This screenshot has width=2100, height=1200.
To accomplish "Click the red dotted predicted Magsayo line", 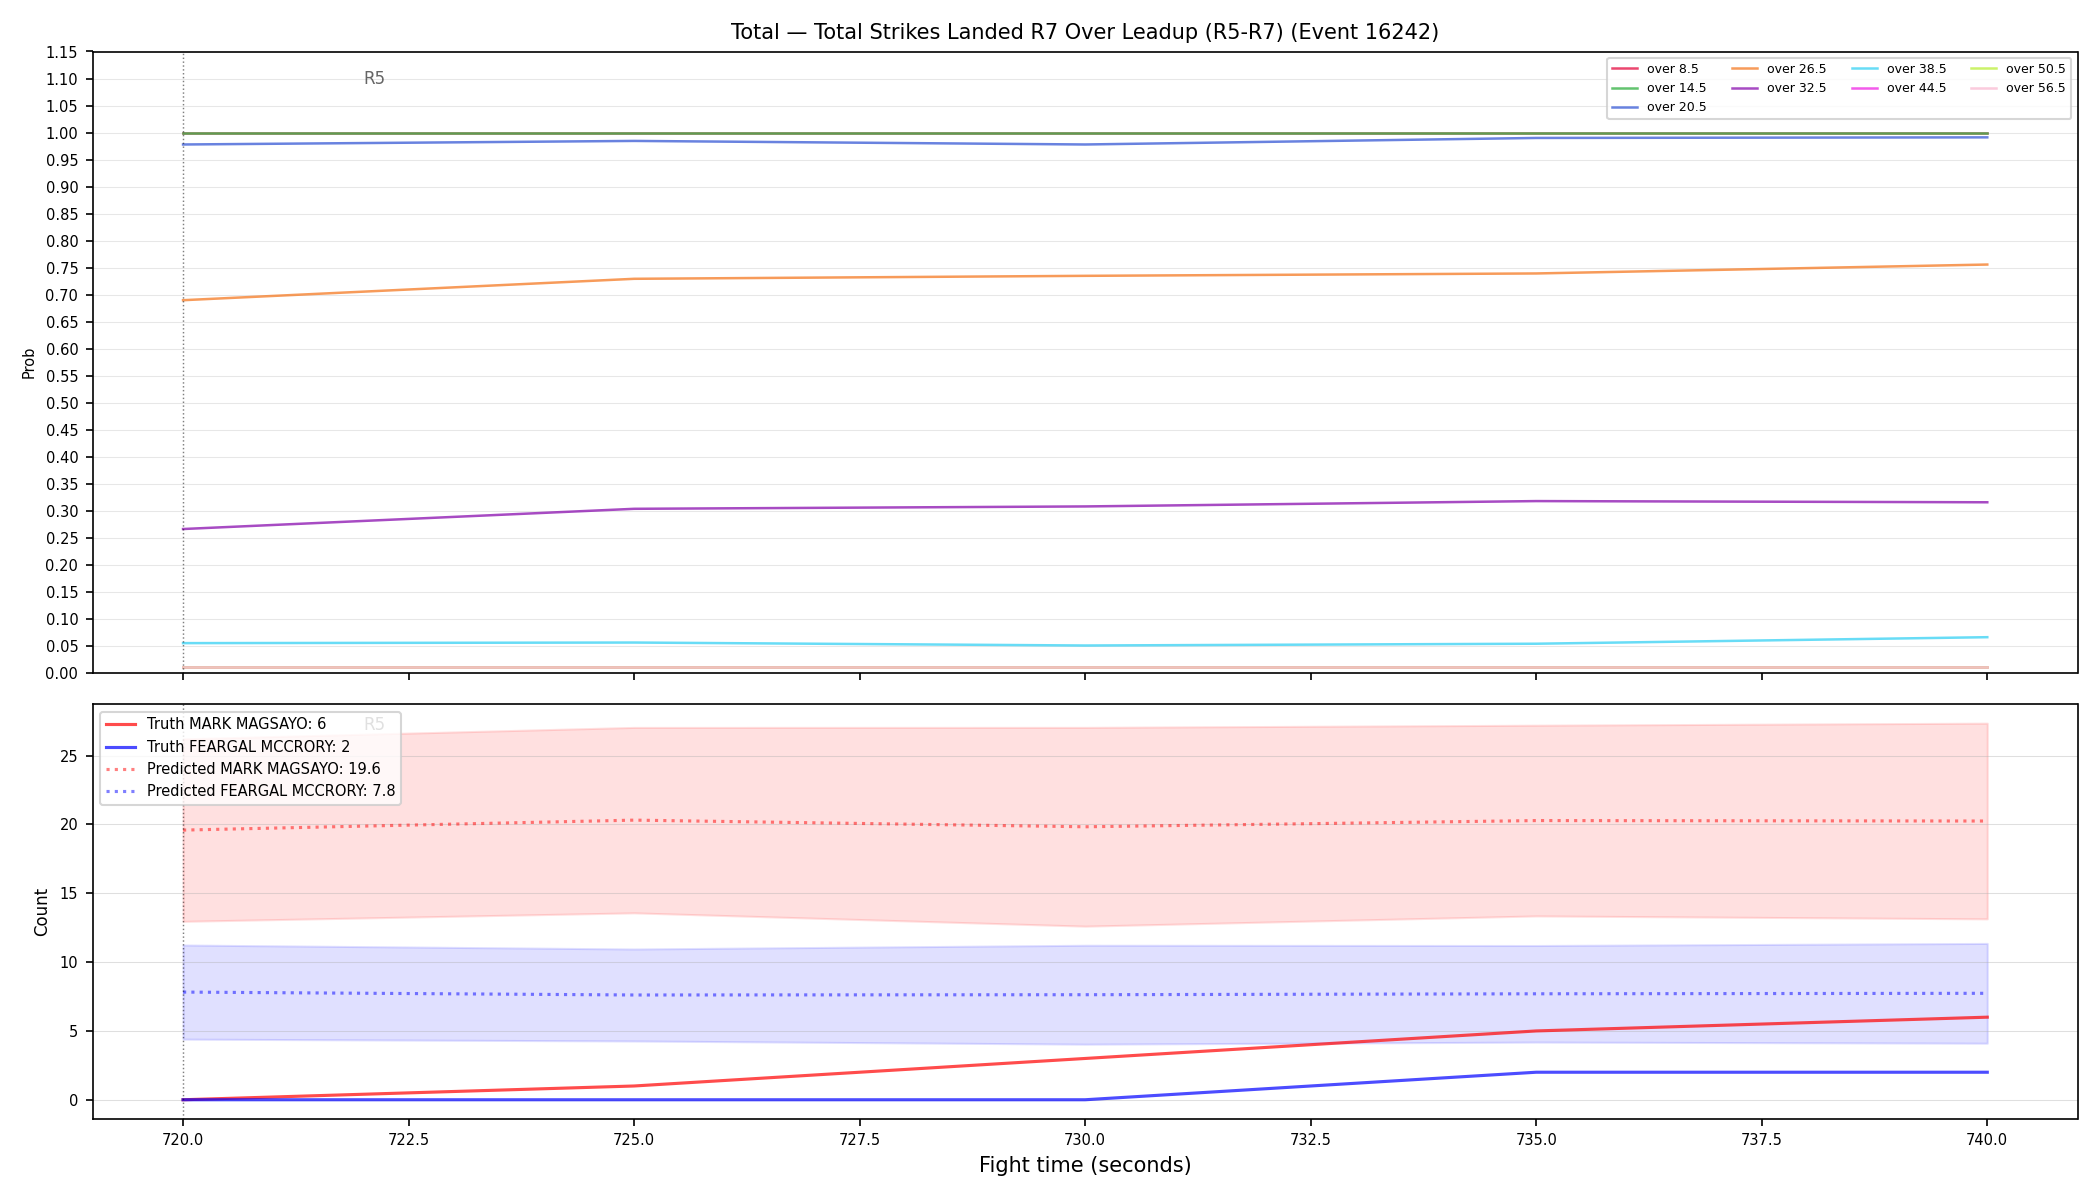I will tap(1085, 827).
